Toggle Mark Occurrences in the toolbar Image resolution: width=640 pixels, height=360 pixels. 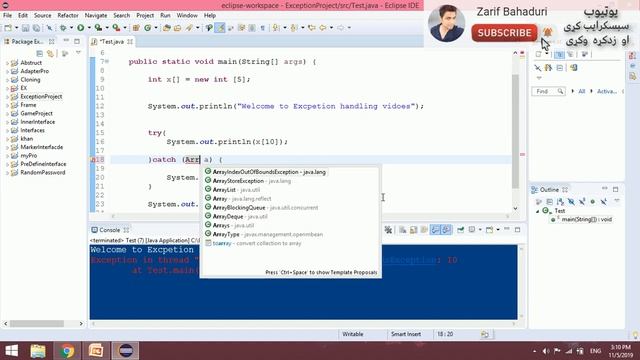220,28
